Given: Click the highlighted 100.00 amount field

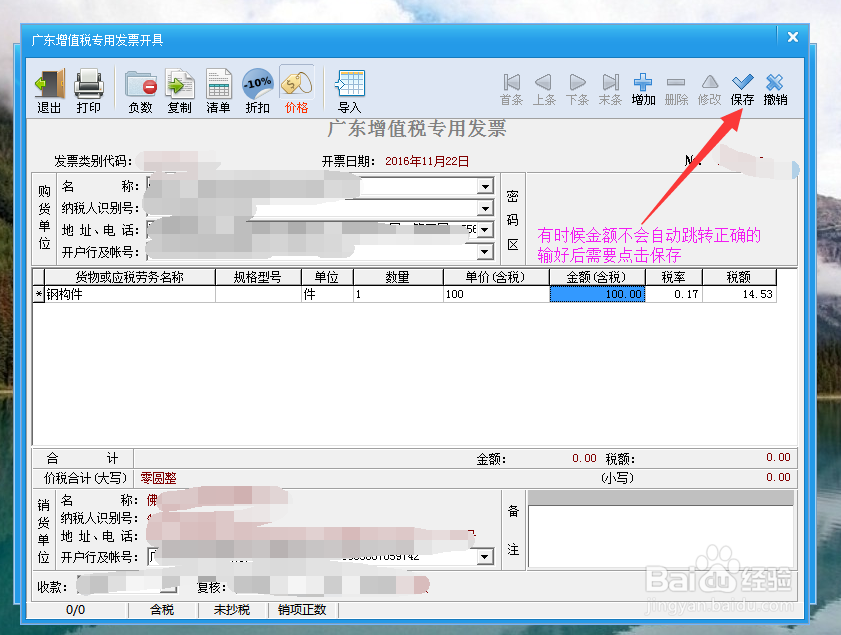Looking at the screenshot, I should point(597,294).
